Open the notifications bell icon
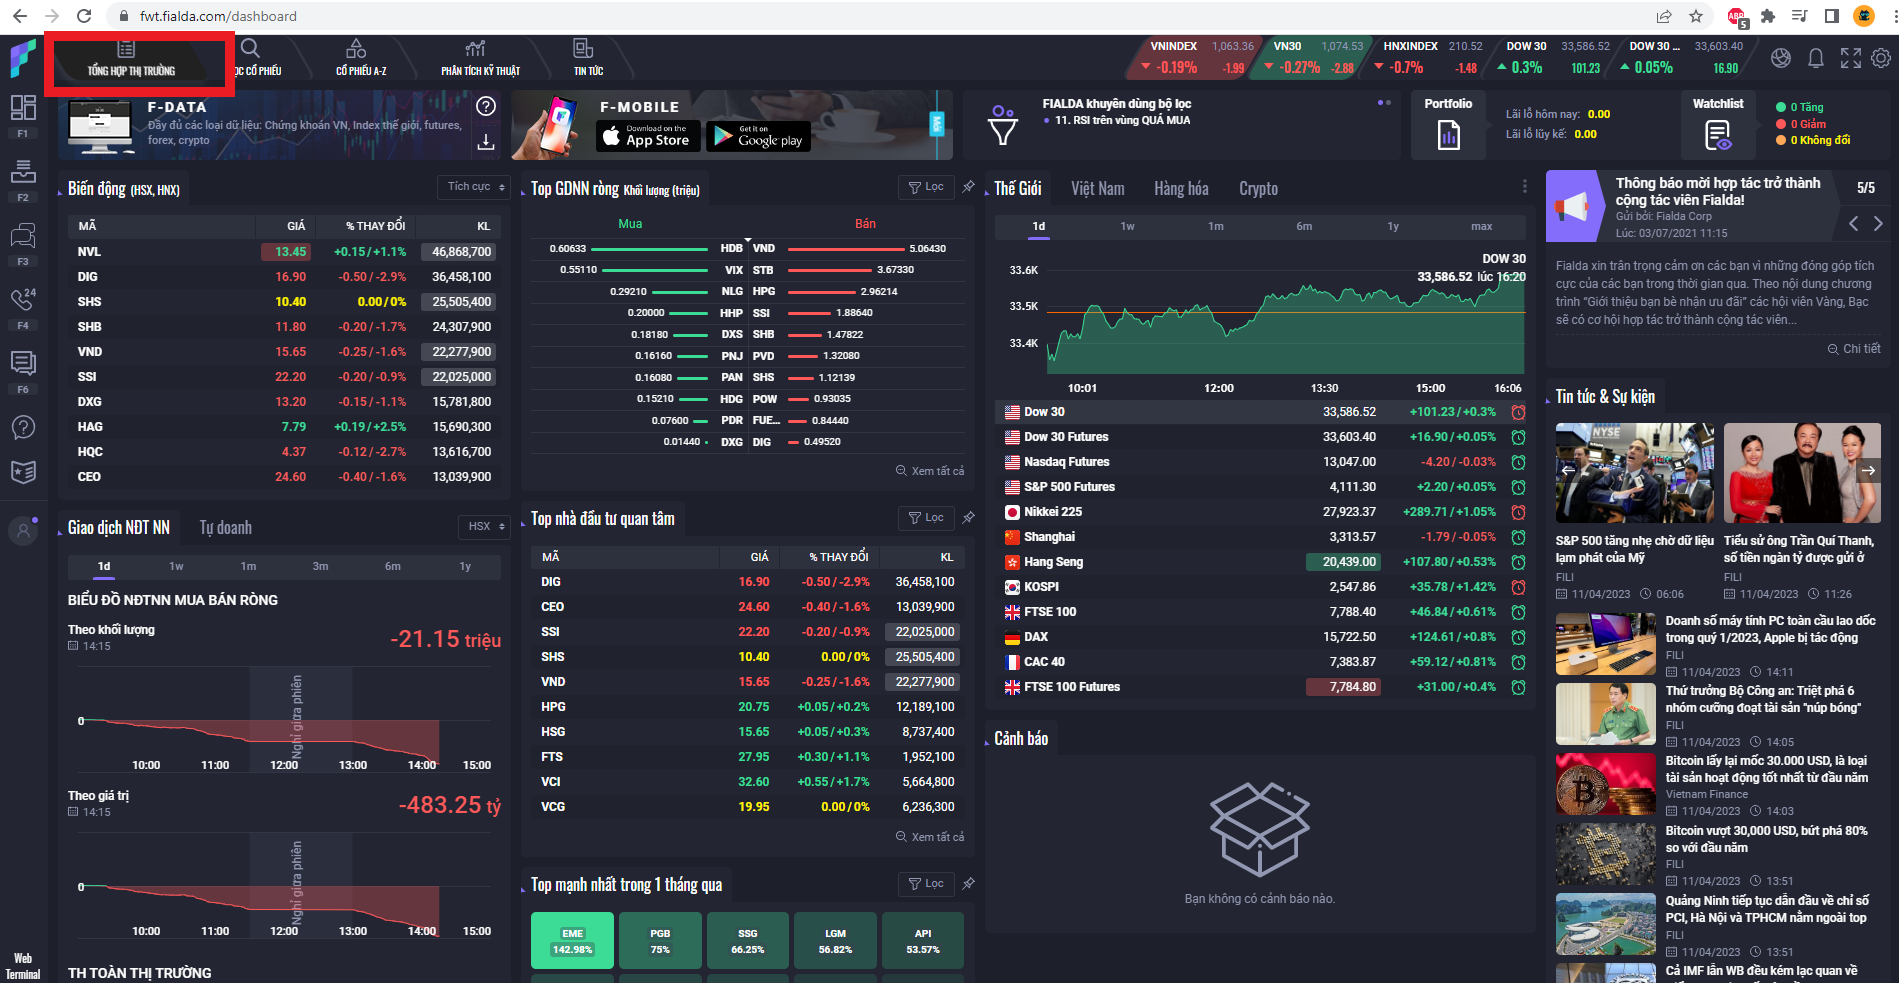 [x=1815, y=59]
